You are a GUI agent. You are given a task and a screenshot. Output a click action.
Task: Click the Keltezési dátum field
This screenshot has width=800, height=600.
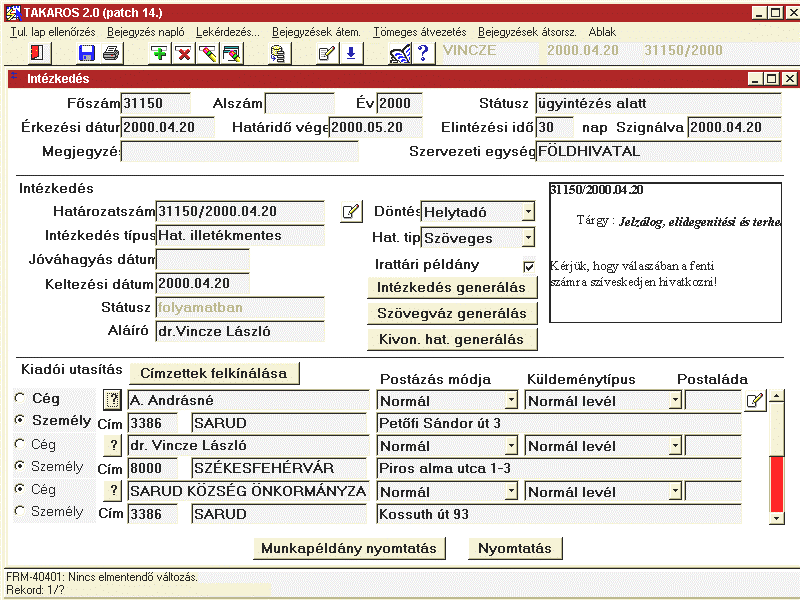[203, 283]
